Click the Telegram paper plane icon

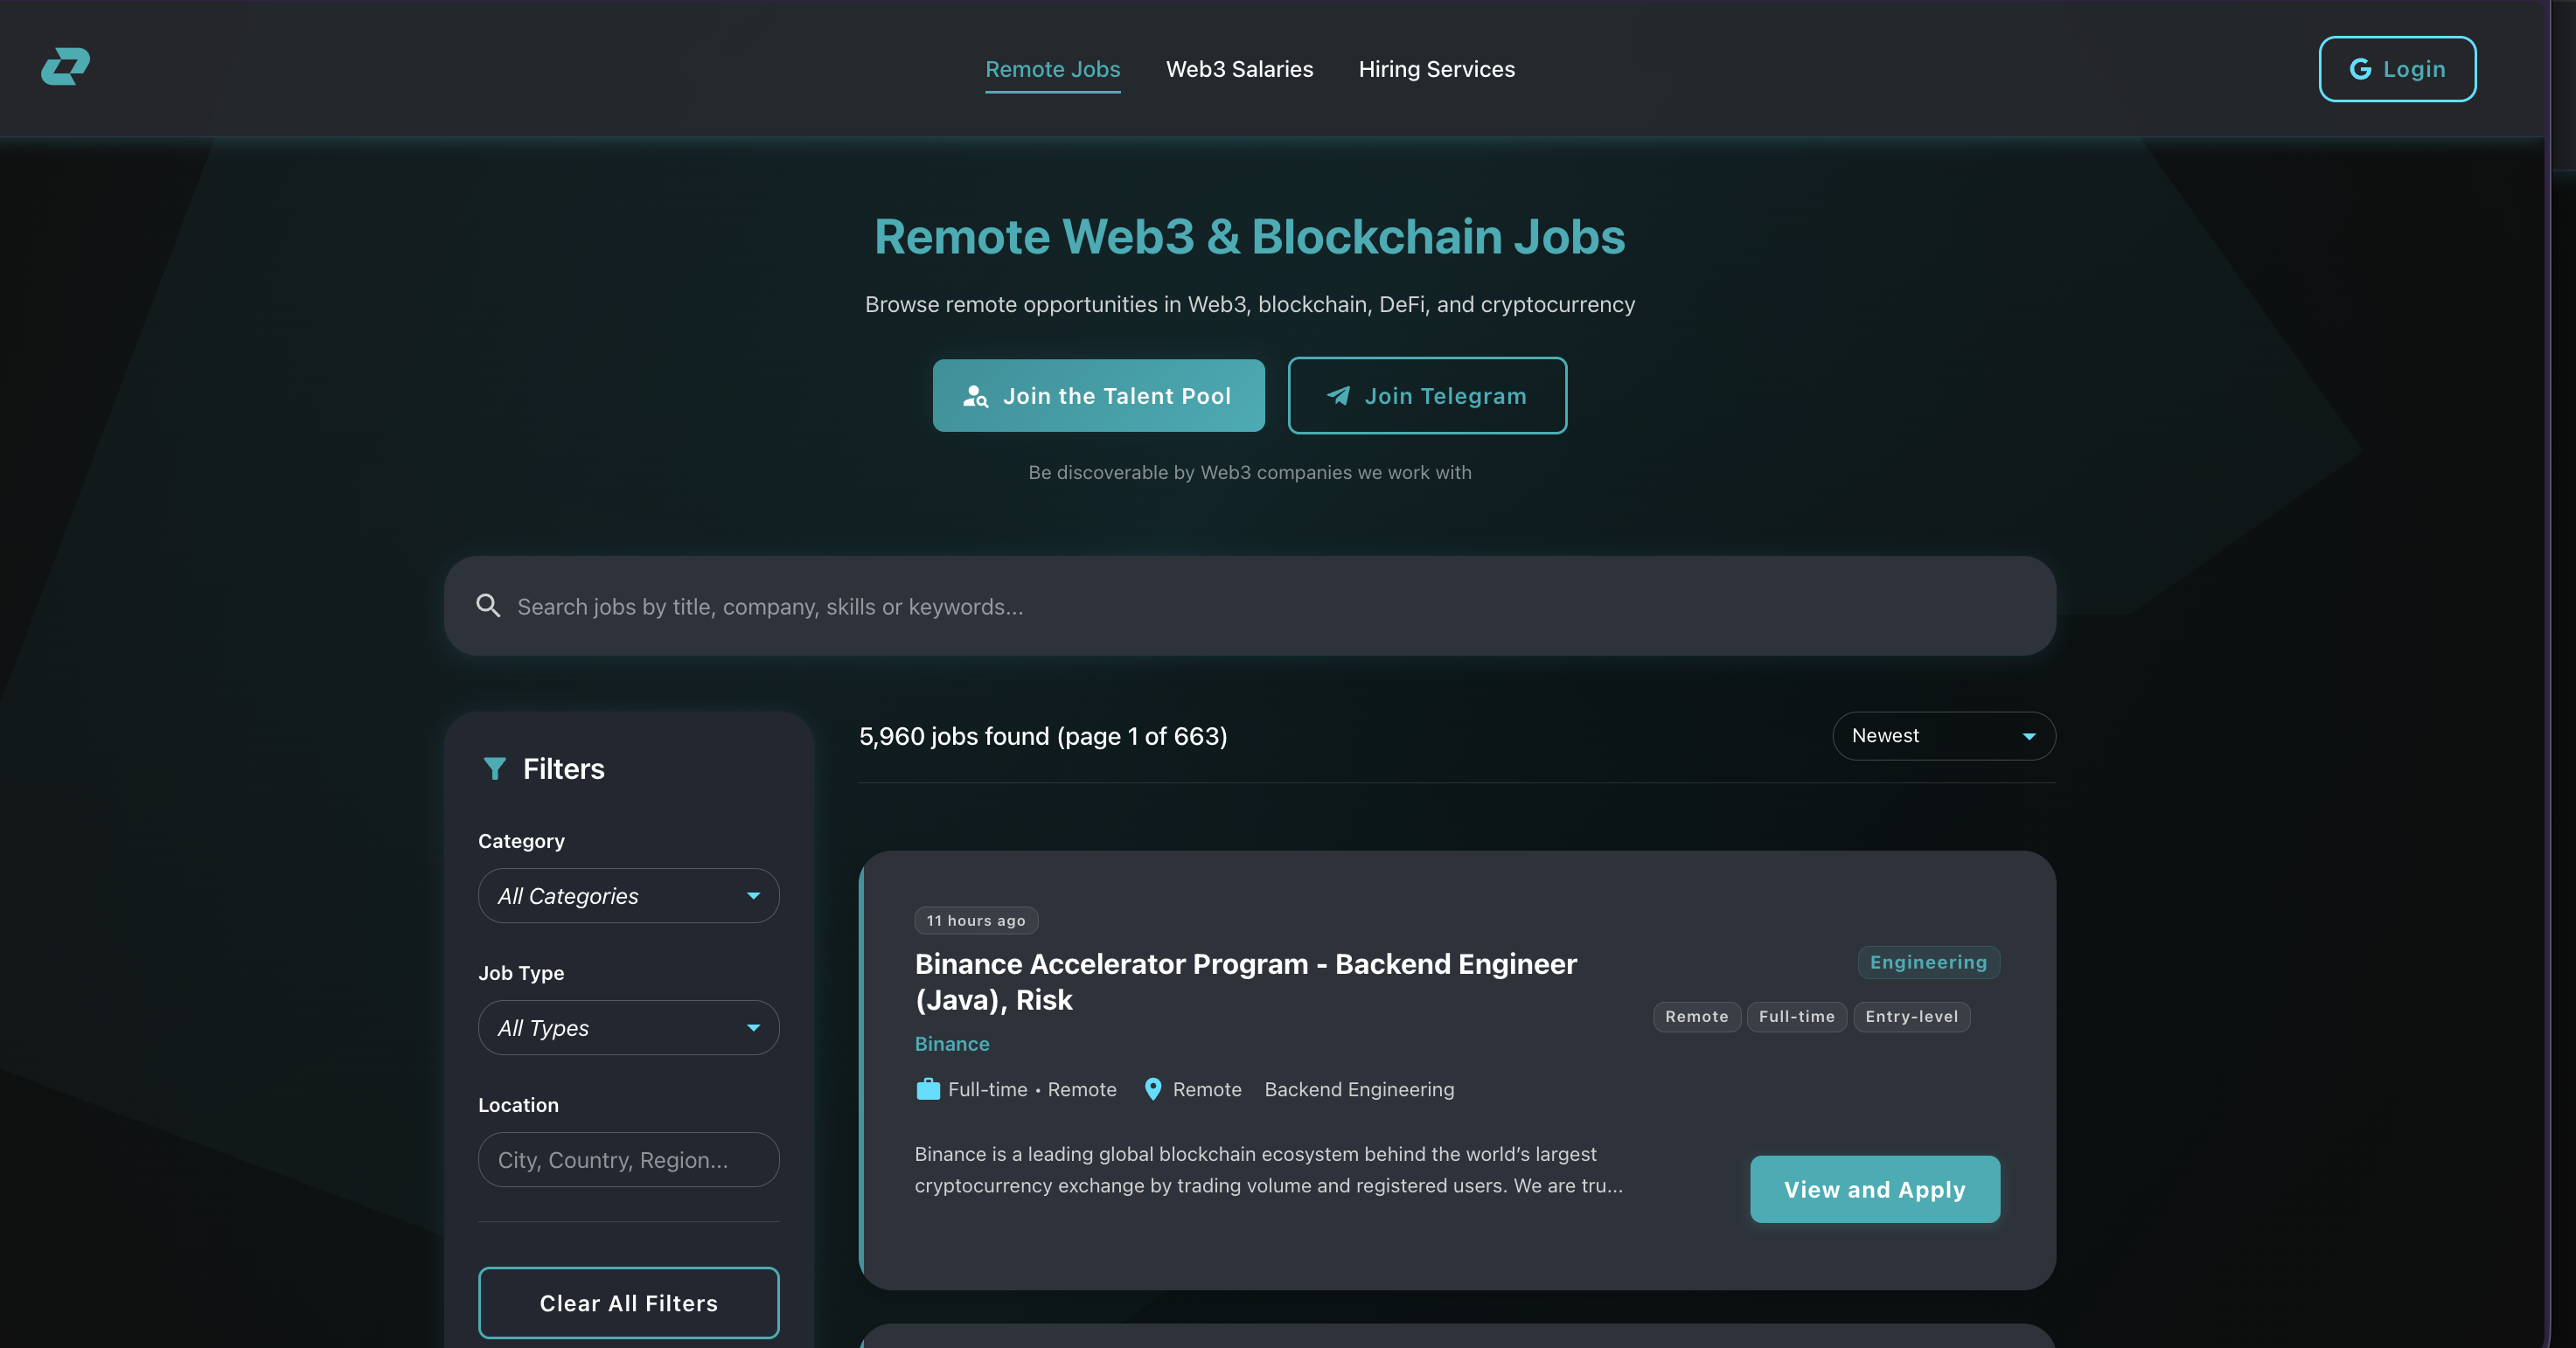click(1338, 396)
